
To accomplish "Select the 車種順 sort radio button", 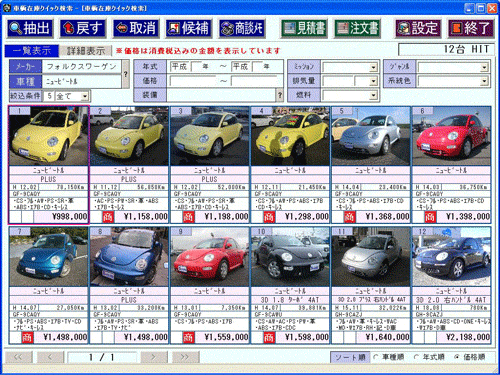I will point(376,357).
